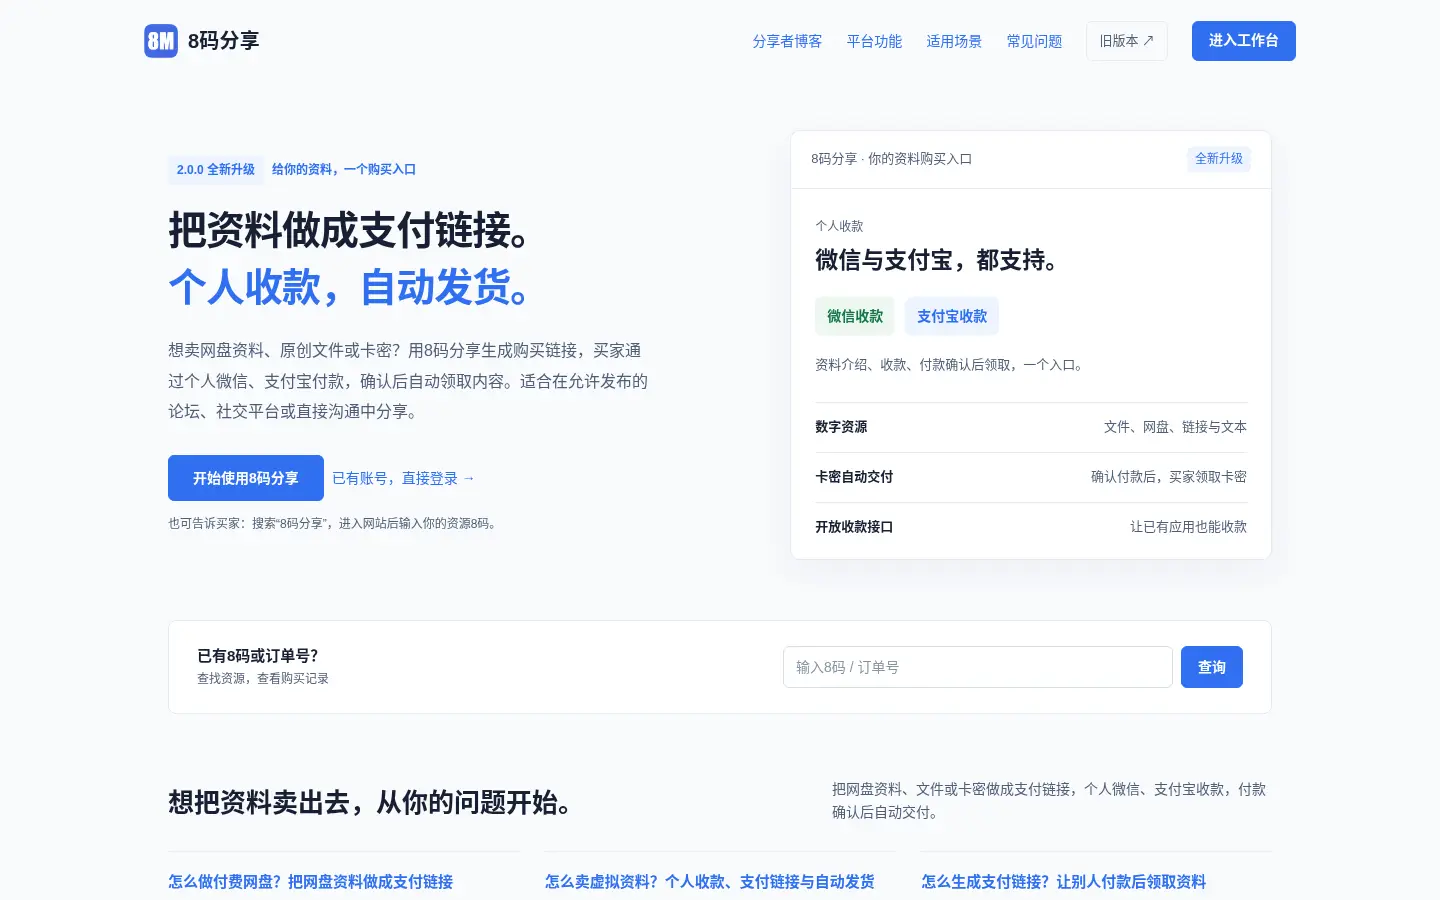Screen dimensions: 1440x900
Task: Click the heading 想把资料卖出去，从你的问题开始。
Action: pos(372,802)
